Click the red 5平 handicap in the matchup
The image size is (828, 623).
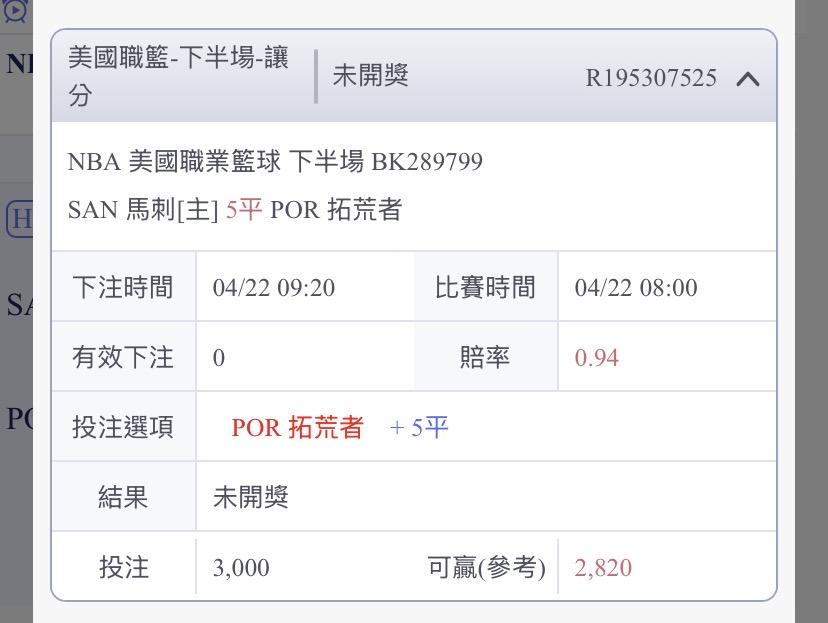point(244,210)
